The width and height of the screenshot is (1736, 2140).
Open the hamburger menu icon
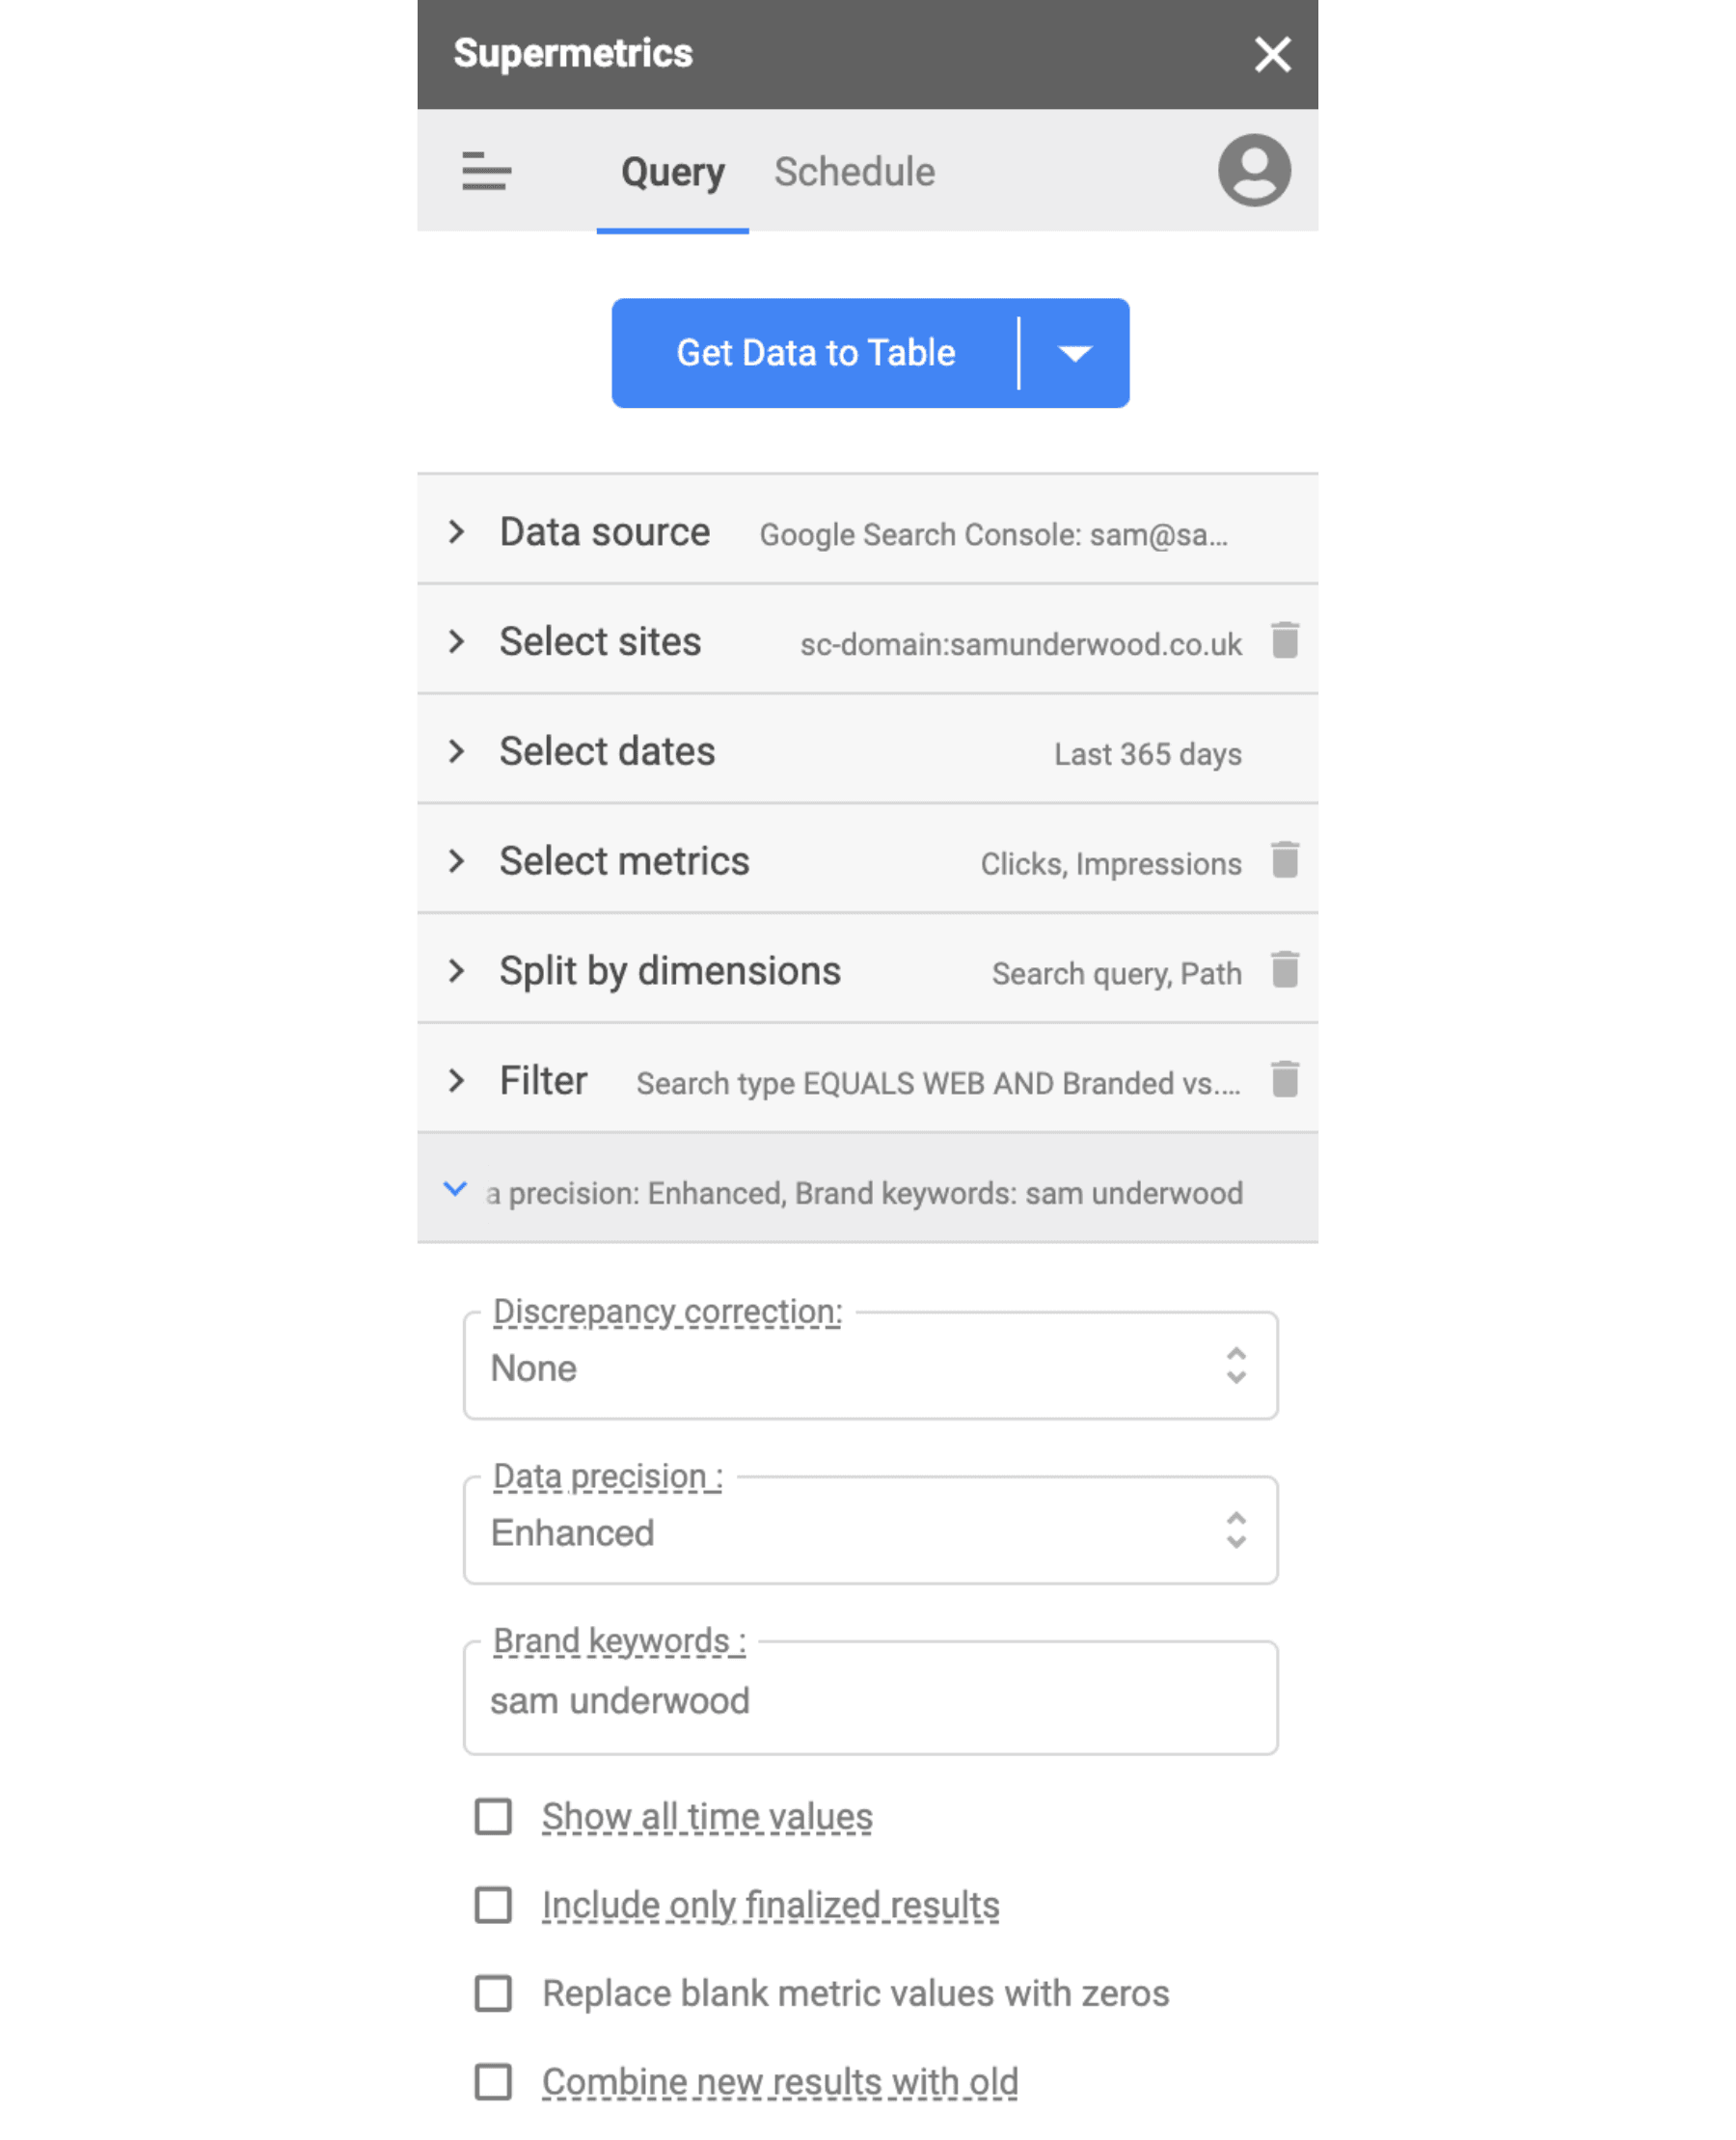pyautogui.click(x=486, y=171)
